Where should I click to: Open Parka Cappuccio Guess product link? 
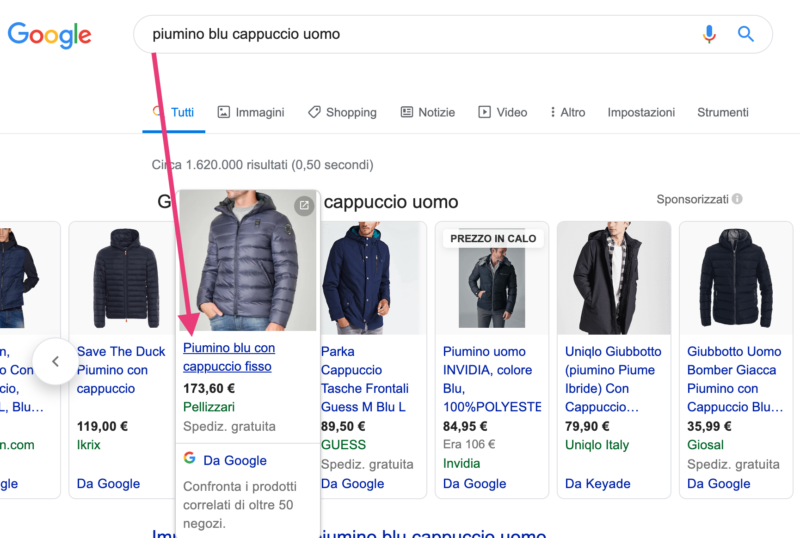coord(365,379)
